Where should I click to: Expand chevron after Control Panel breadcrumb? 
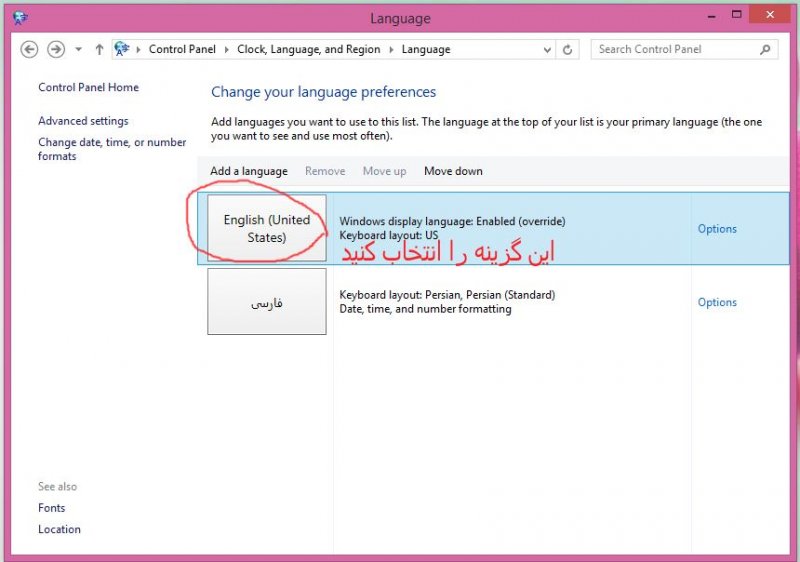[227, 49]
